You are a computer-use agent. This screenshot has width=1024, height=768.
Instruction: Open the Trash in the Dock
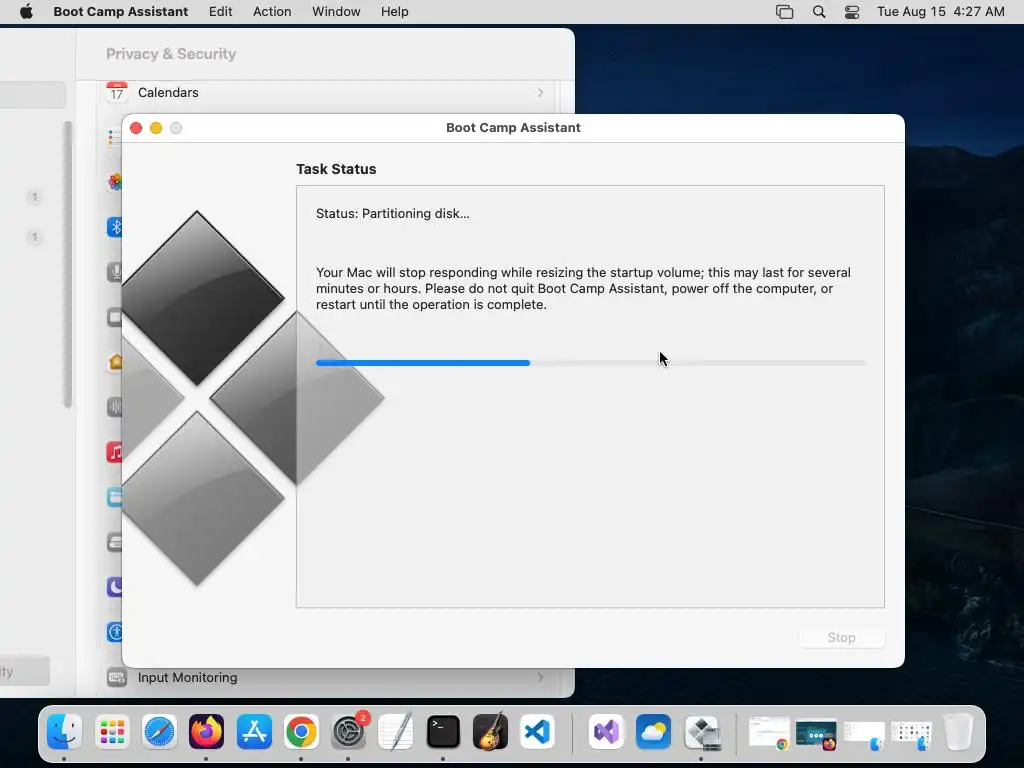[x=958, y=731]
